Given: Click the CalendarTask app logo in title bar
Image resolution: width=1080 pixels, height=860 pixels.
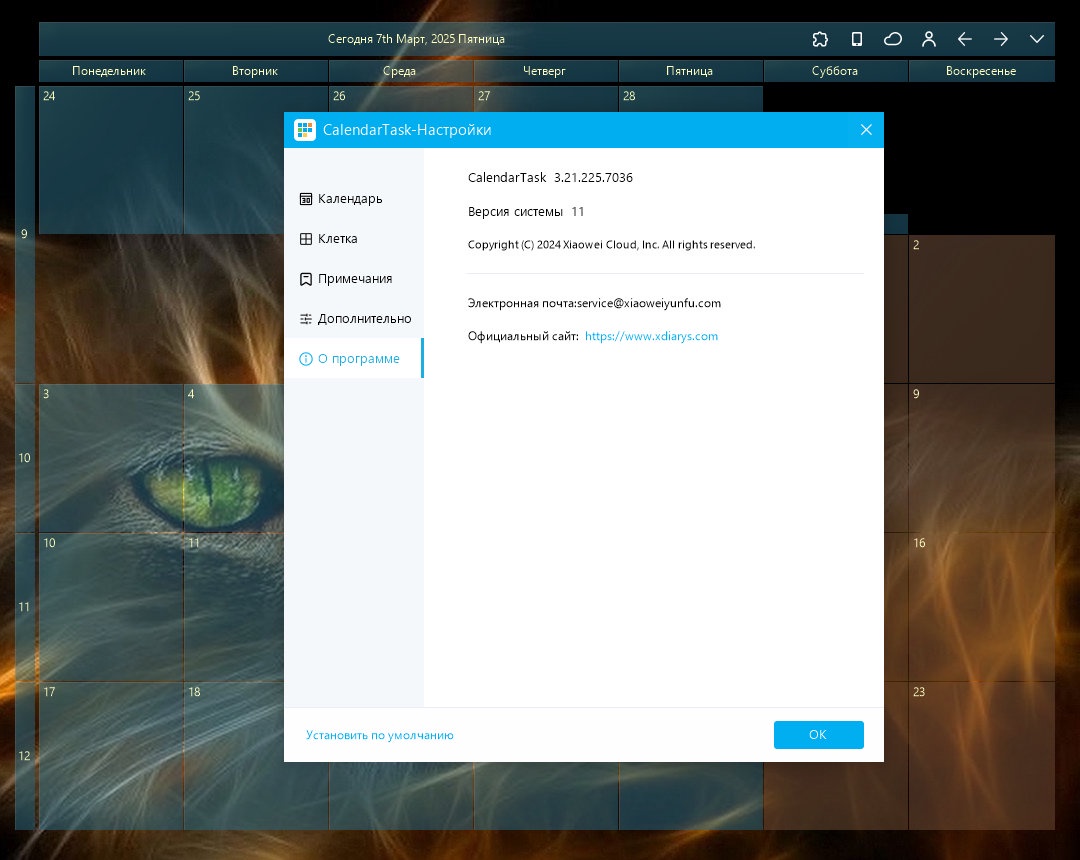Looking at the screenshot, I should click(x=304, y=129).
